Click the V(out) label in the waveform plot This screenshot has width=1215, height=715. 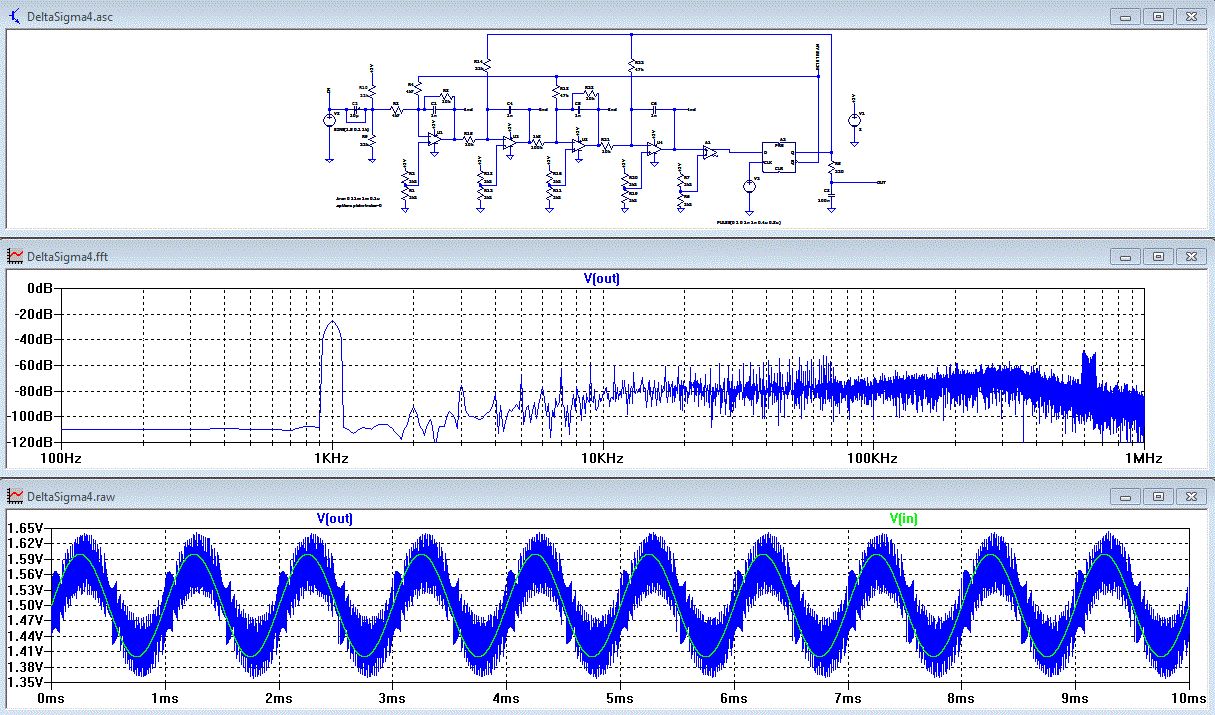334,519
